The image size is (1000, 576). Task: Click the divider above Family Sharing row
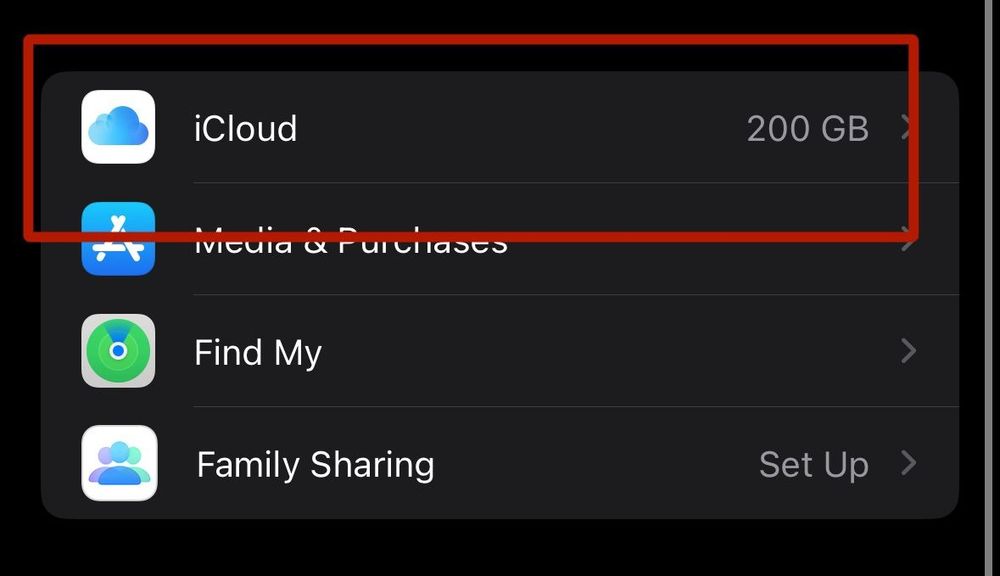(575, 407)
